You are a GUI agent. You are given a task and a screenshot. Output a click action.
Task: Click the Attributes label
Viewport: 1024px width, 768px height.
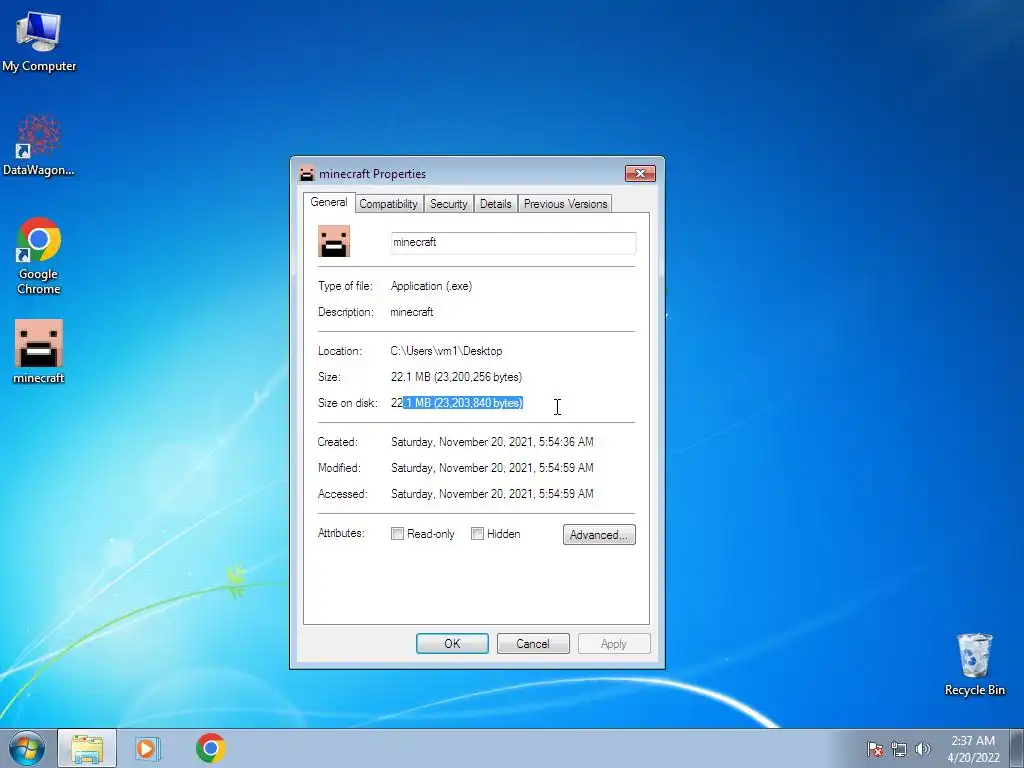pos(341,533)
